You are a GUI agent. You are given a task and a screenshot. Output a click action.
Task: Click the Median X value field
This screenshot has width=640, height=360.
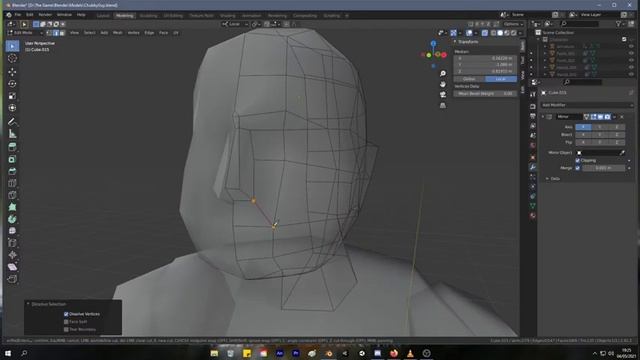click(x=485, y=58)
